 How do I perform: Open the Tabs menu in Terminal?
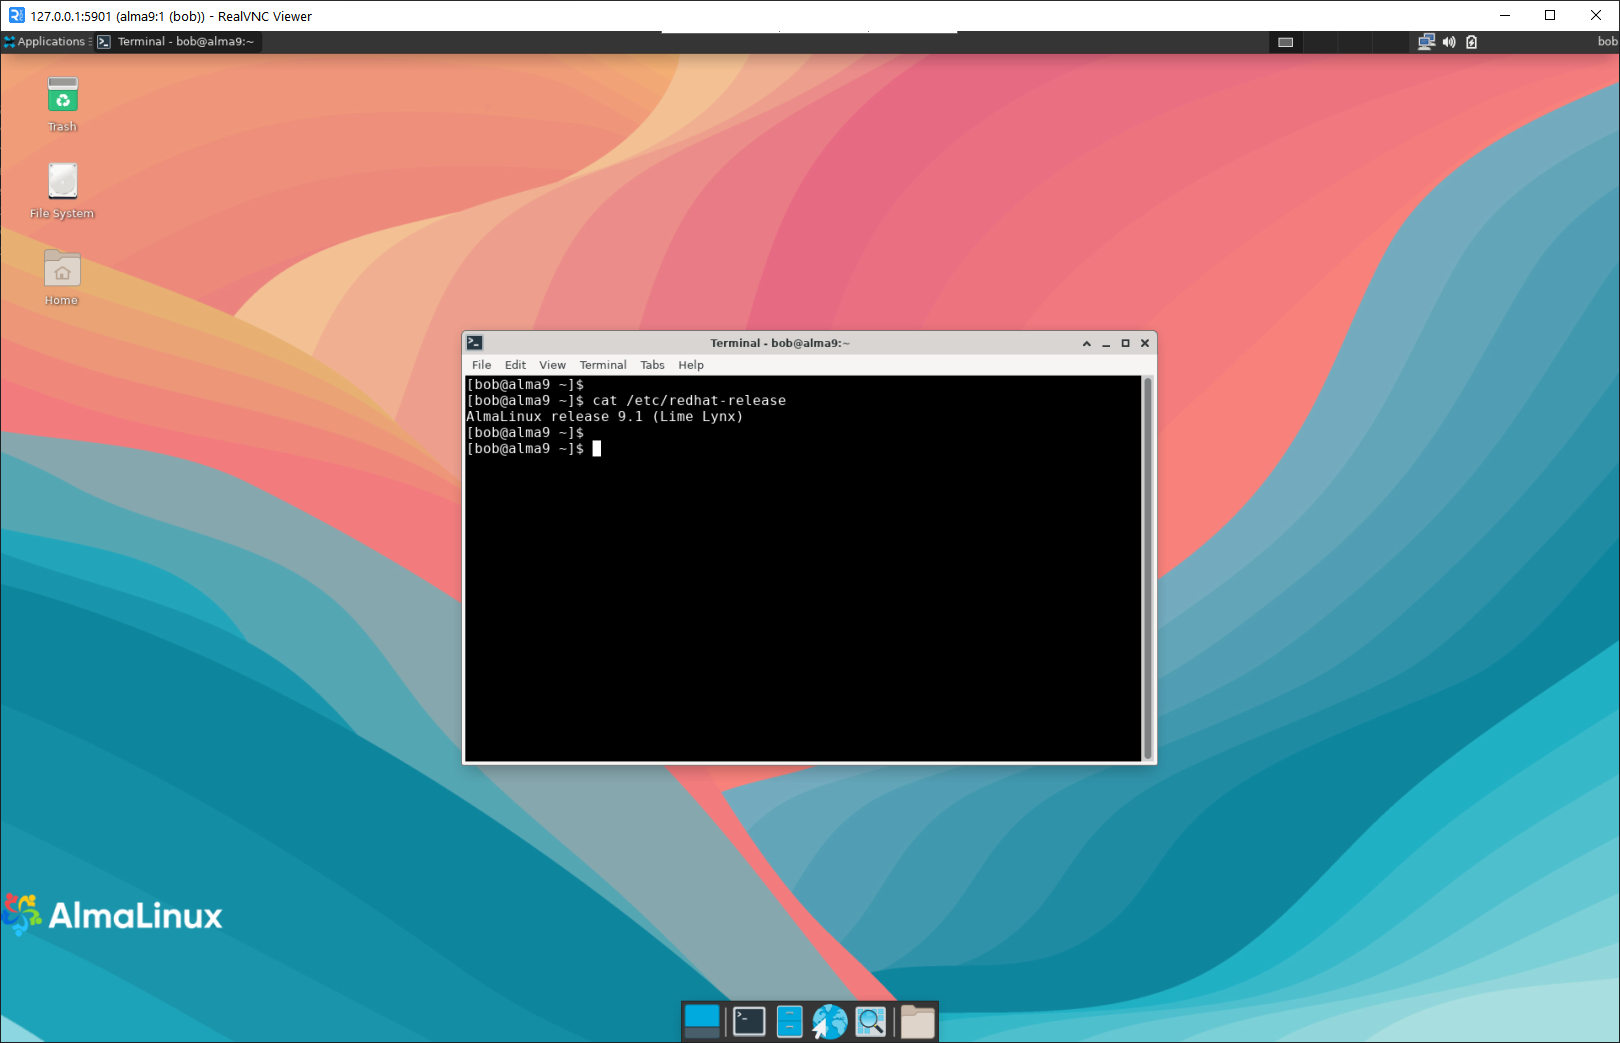tap(652, 365)
